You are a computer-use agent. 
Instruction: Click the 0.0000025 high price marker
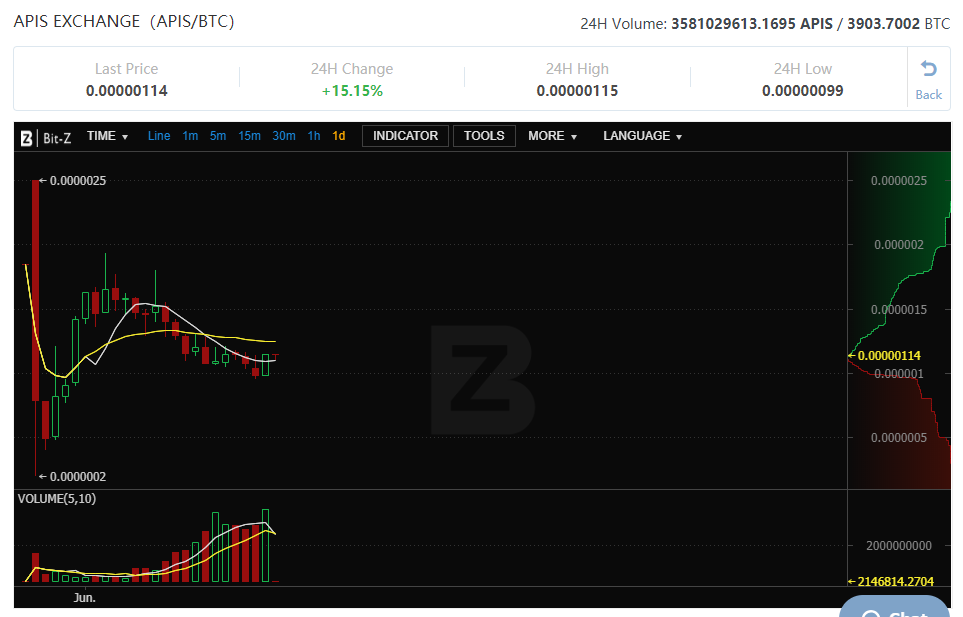72,180
